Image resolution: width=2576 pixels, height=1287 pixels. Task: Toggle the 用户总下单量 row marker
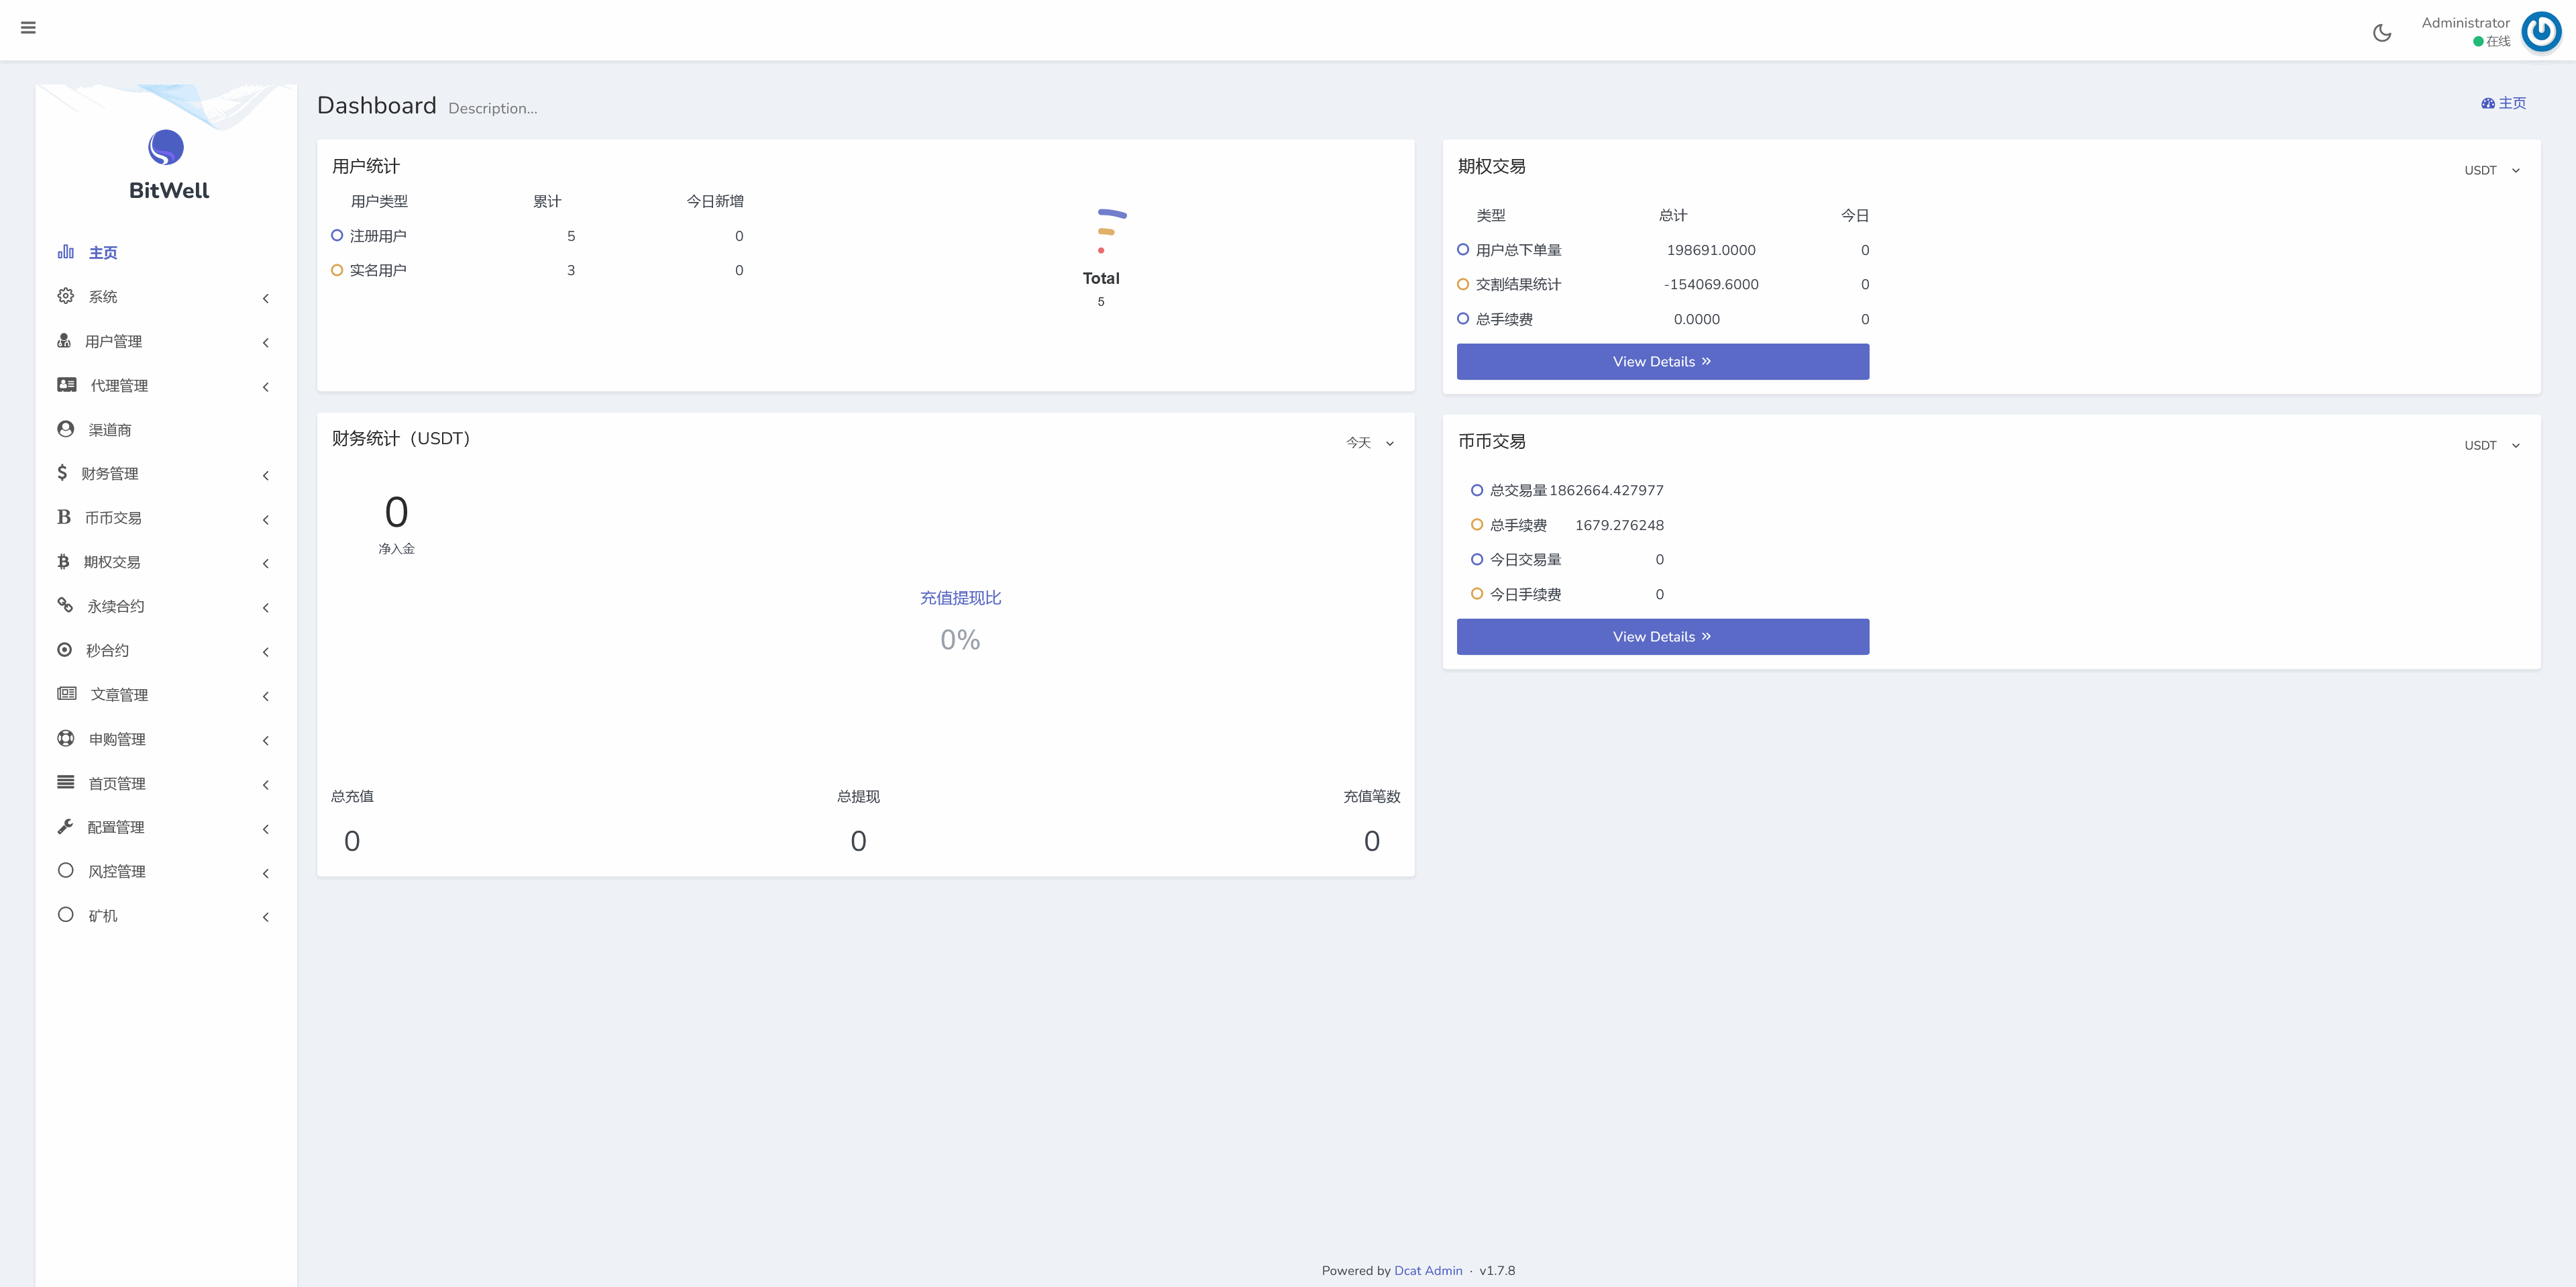tap(1463, 250)
